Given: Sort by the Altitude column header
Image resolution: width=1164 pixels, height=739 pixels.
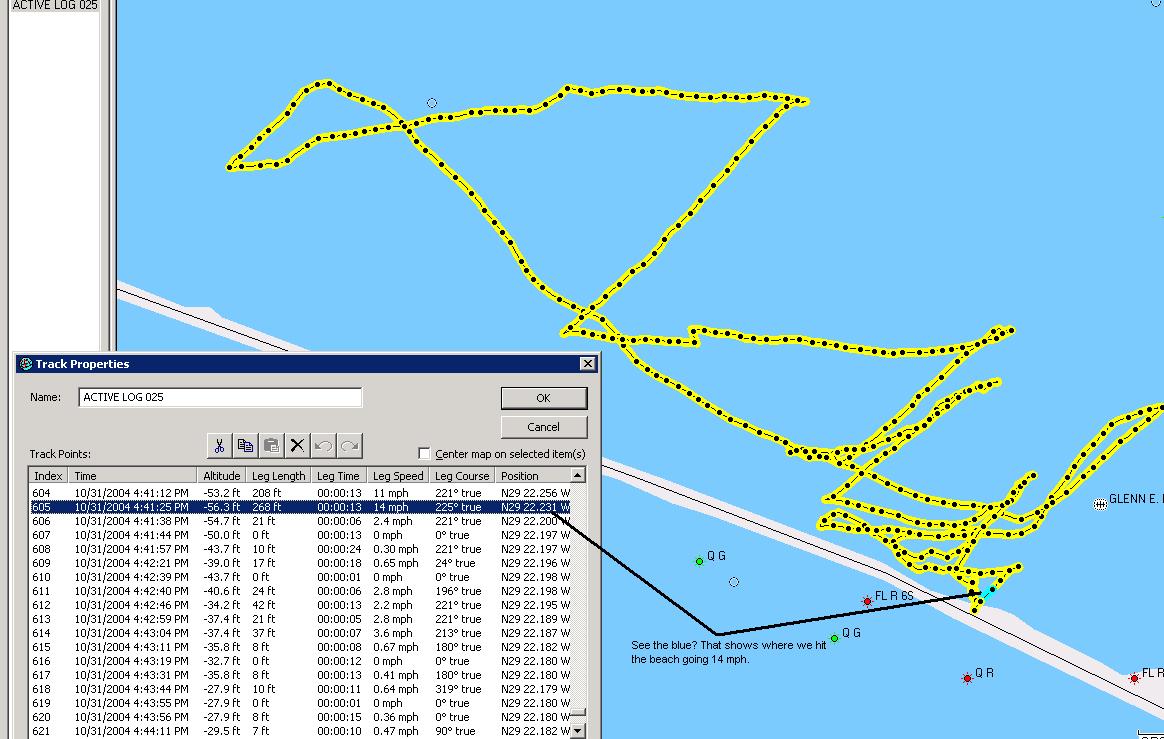Looking at the screenshot, I should pyautogui.click(x=222, y=476).
